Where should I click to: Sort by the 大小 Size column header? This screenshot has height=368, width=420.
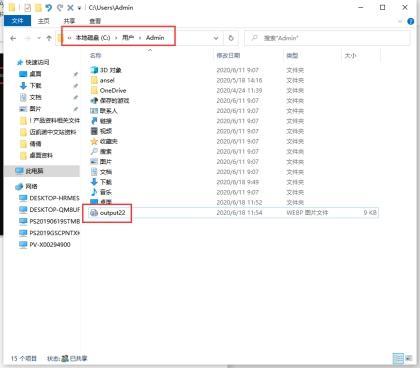350,56
